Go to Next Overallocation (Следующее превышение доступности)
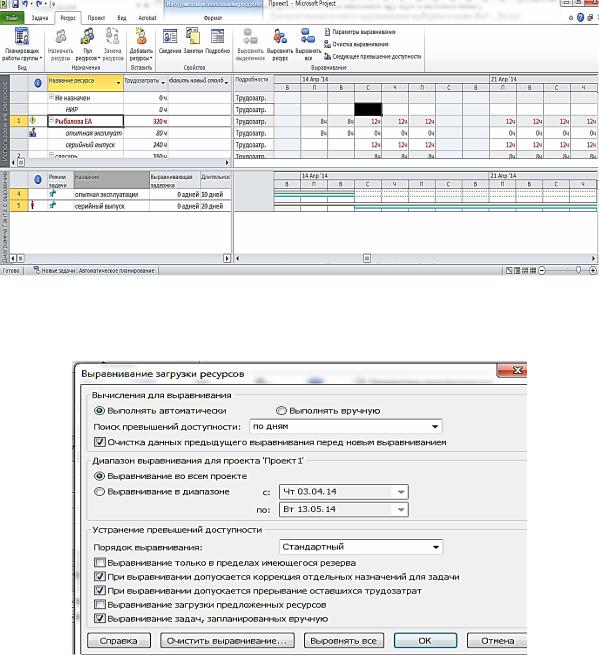Viewport: 599px width, 655px height. tap(373, 56)
